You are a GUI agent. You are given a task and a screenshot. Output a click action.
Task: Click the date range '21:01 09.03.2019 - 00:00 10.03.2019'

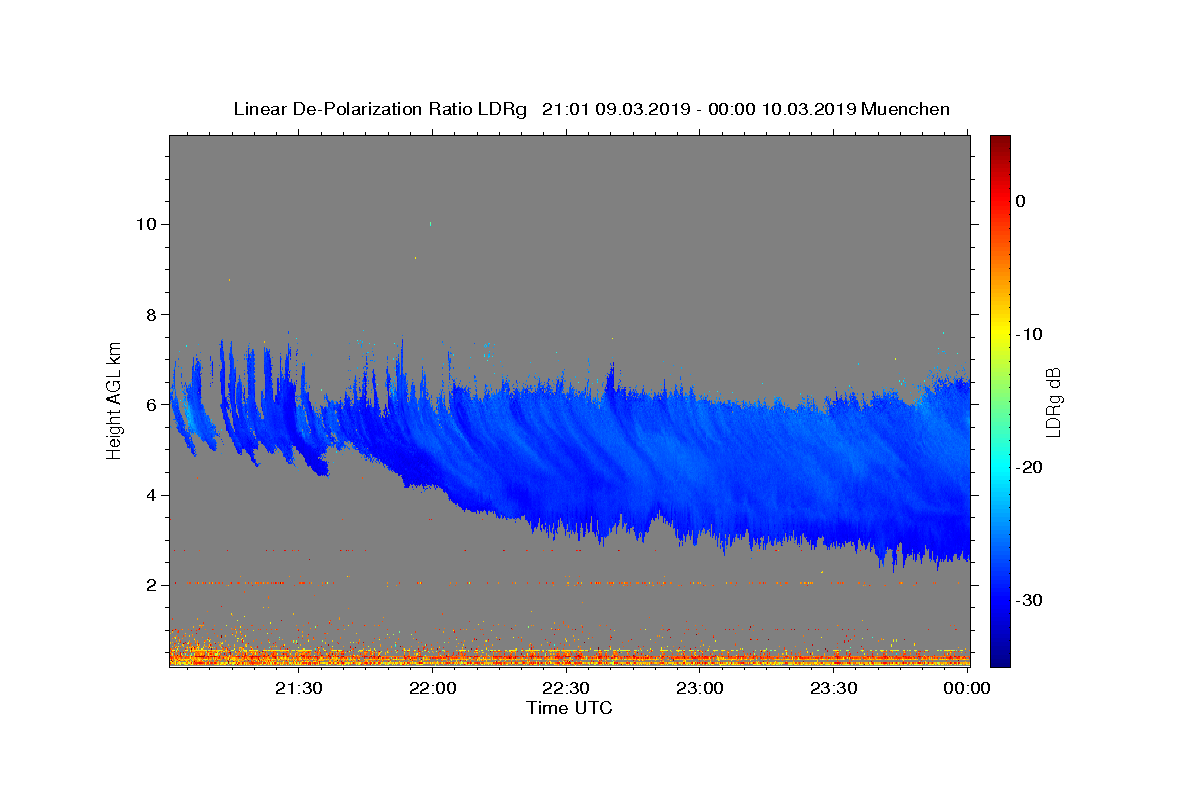coord(699,109)
